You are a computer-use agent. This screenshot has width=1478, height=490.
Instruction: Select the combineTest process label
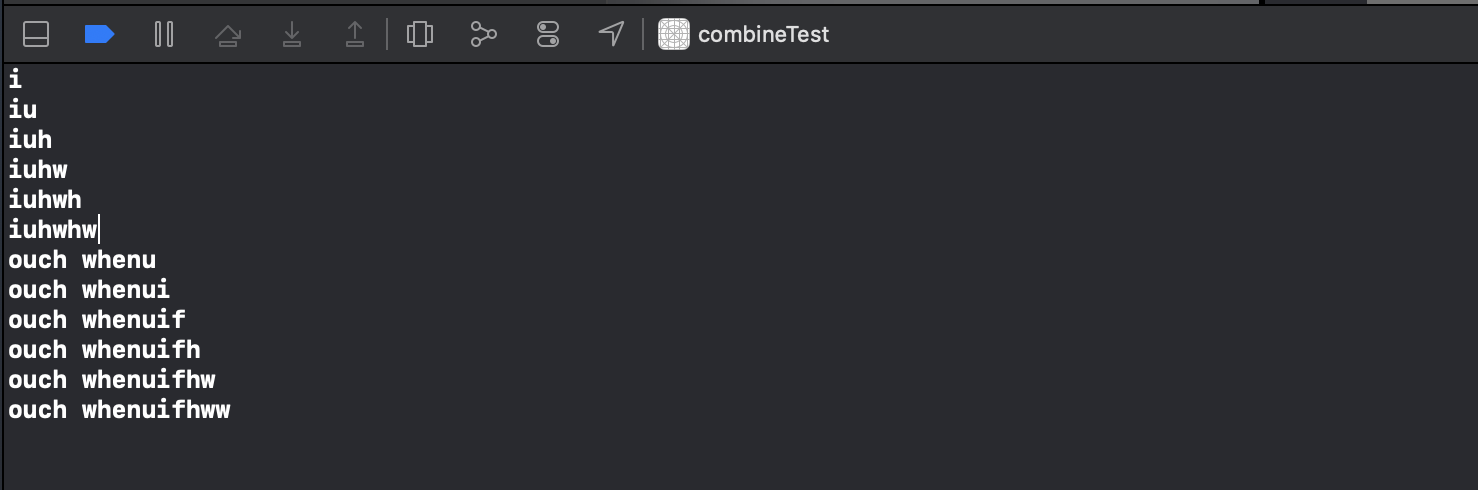click(x=763, y=35)
